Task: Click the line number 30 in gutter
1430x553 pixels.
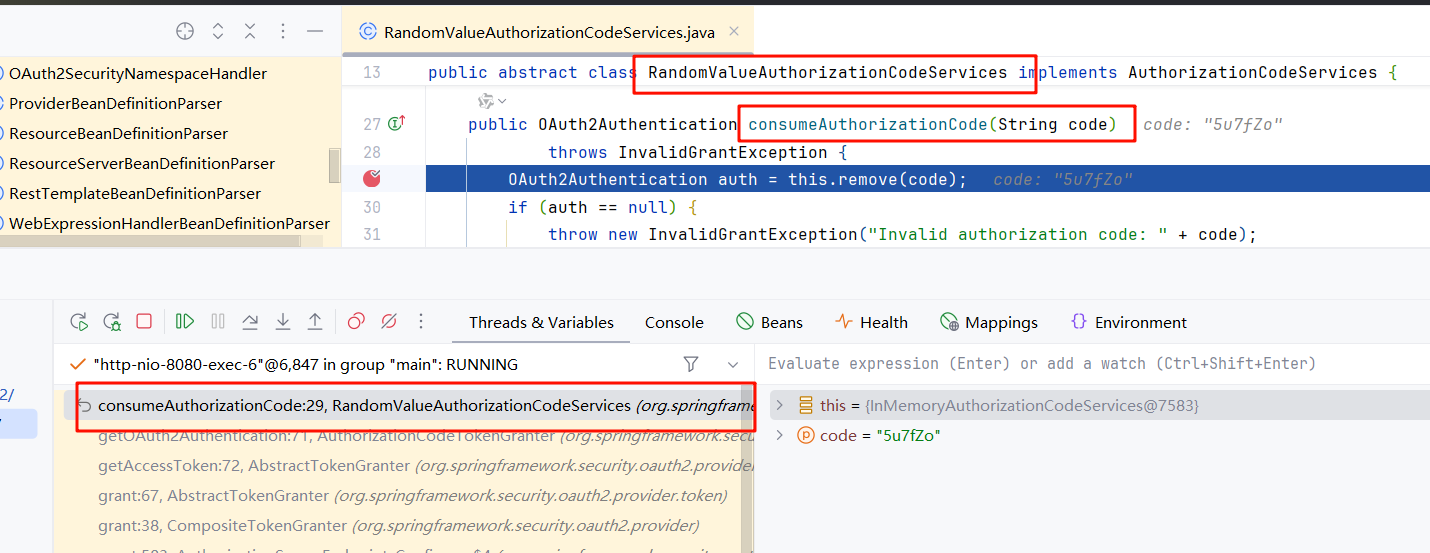Action: 372,207
